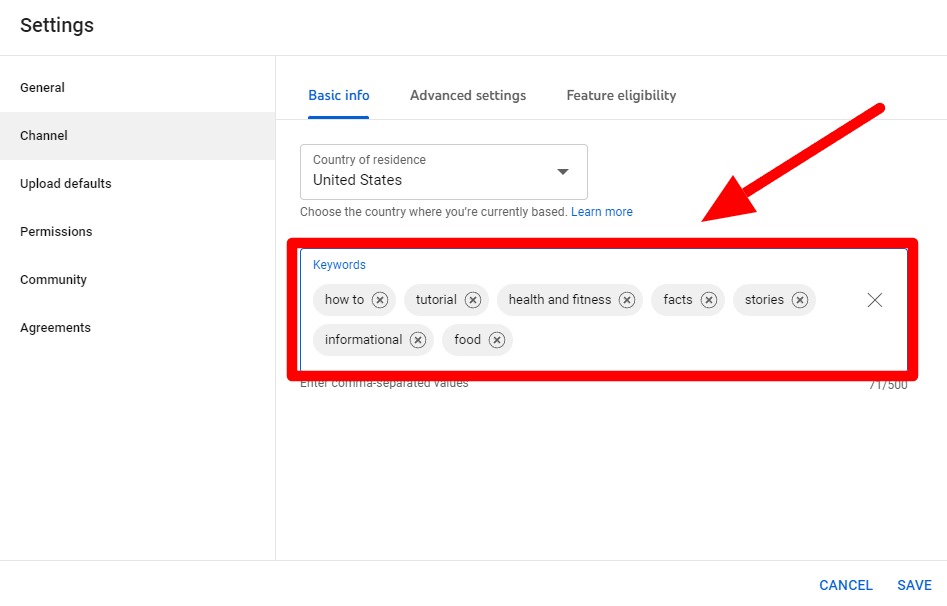Clear all keywords with the X icon
This screenshot has width=947, height=606.
point(875,300)
